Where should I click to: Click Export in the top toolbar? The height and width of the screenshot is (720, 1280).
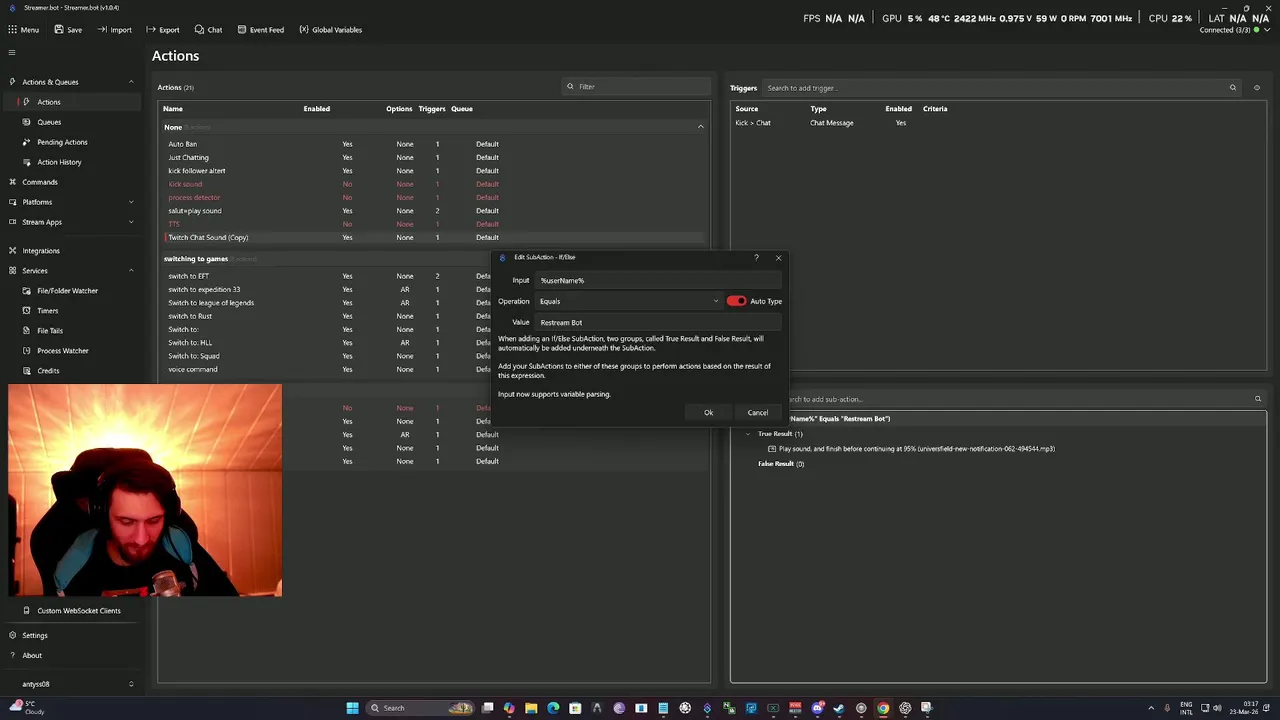click(163, 30)
